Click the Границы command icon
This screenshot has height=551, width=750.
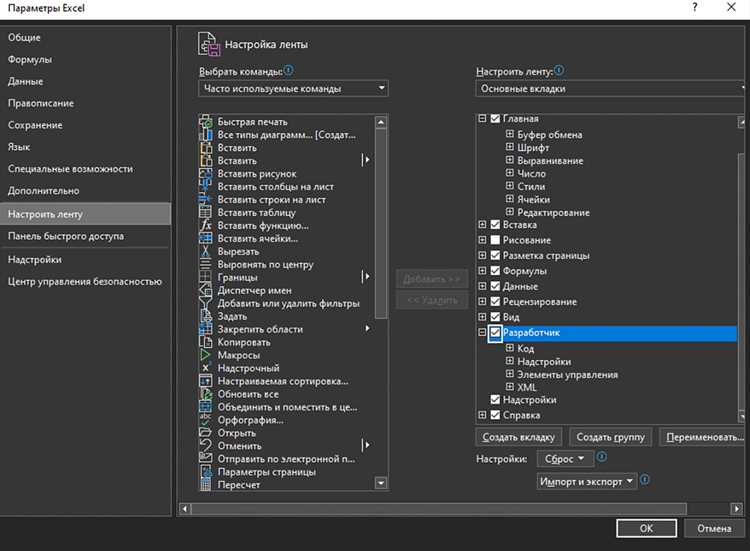coord(205,277)
